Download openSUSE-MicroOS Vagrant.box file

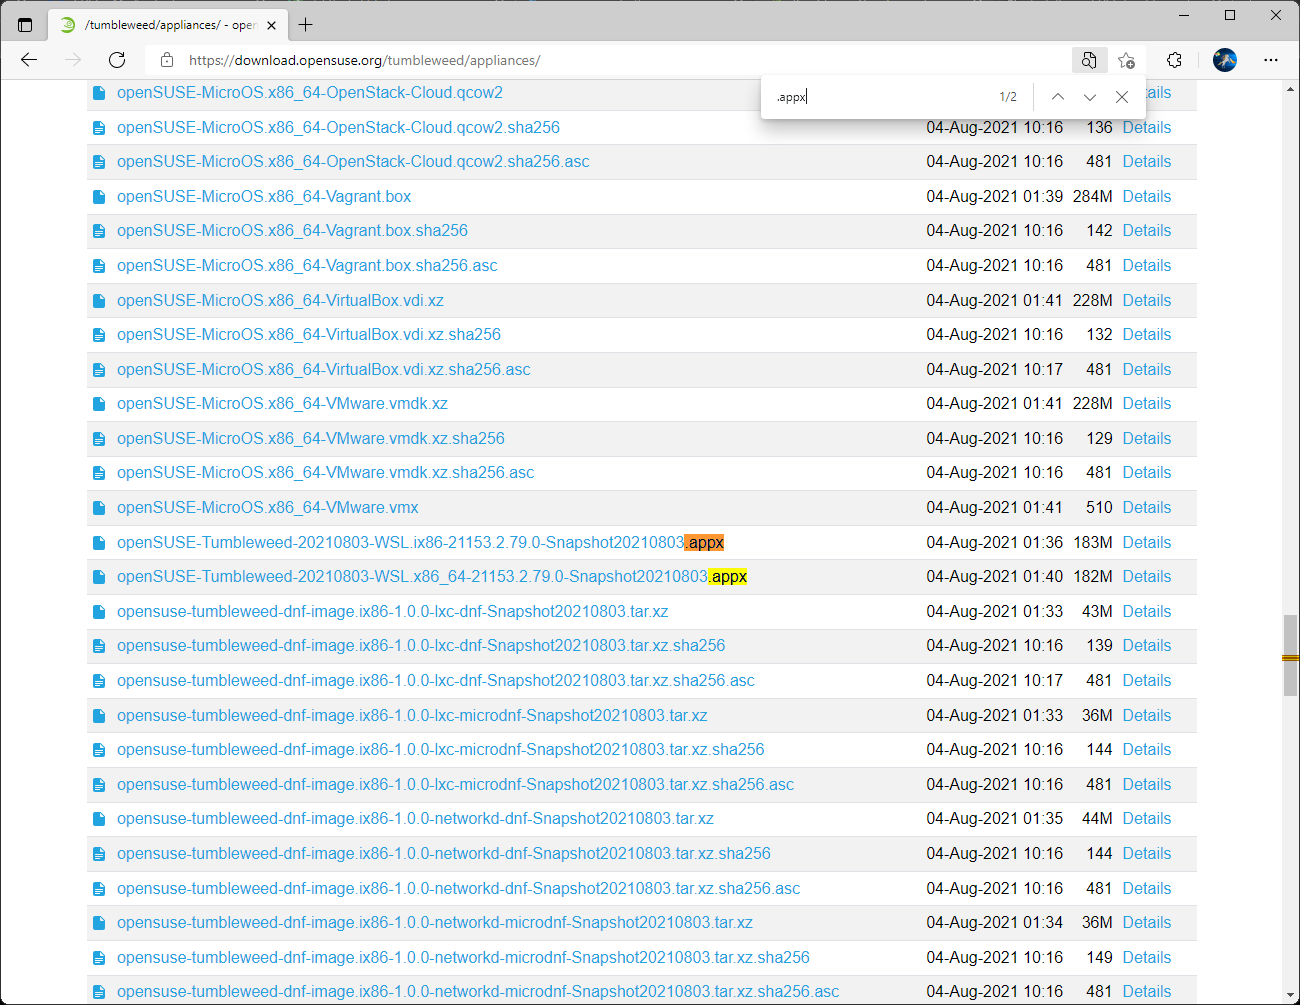click(264, 196)
